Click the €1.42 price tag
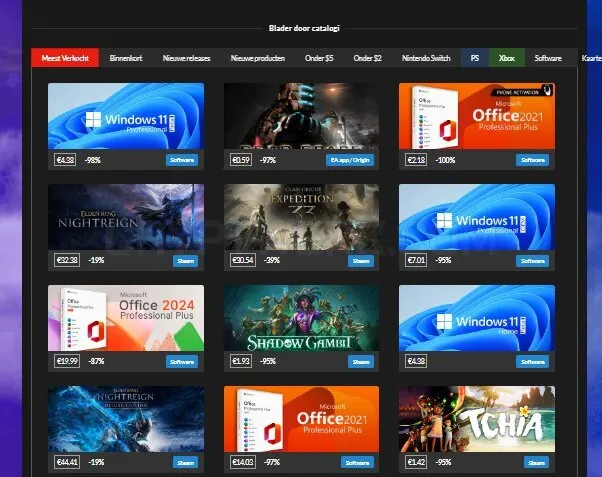 click(x=416, y=462)
